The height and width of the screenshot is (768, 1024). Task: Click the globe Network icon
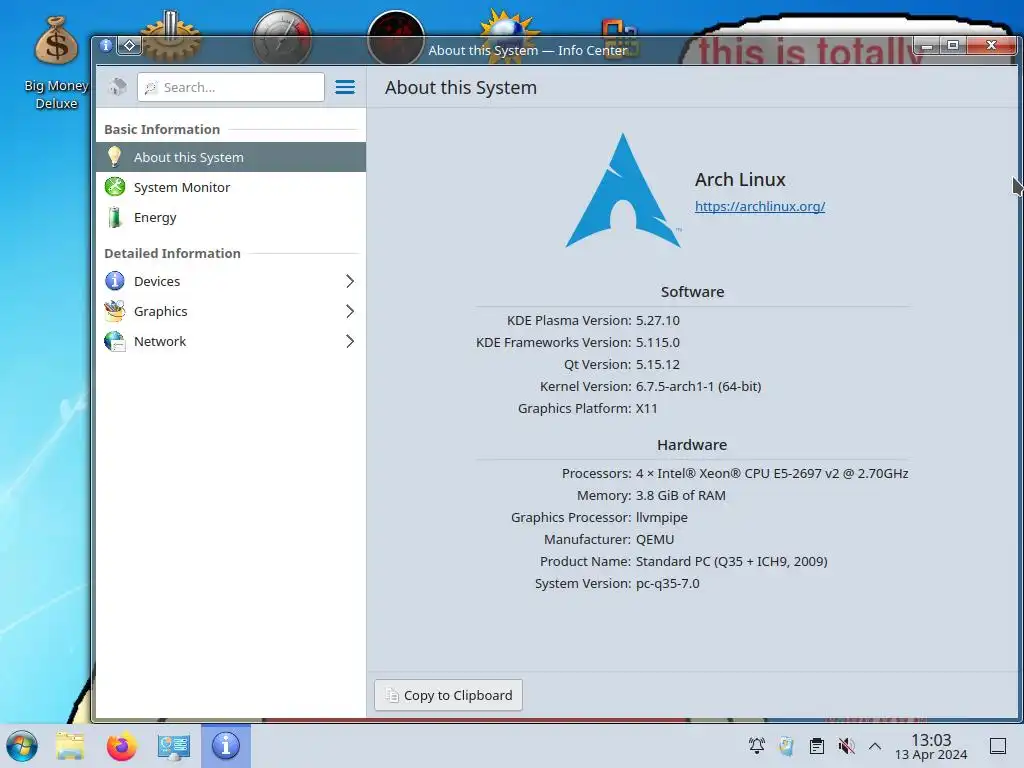point(115,342)
